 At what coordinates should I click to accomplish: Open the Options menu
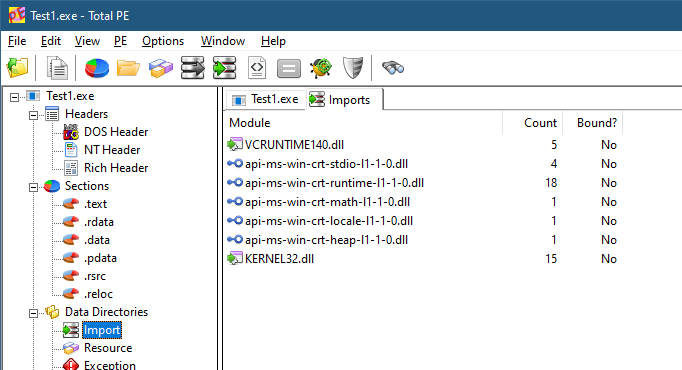pyautogui.click(x=163, y=41)
